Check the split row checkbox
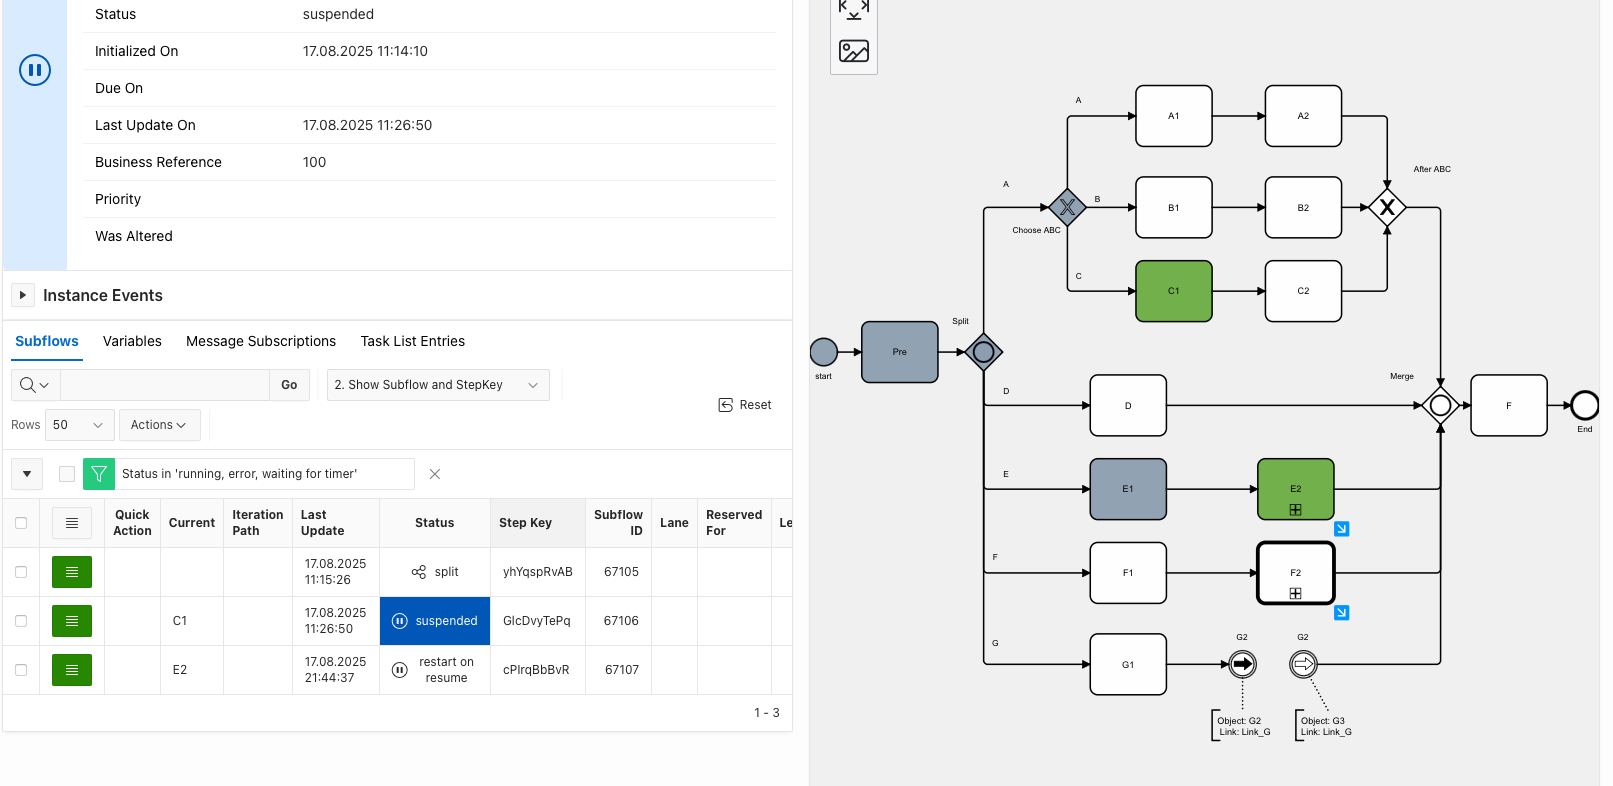This screenshot has width=1613, height=786. pos(21,572)
